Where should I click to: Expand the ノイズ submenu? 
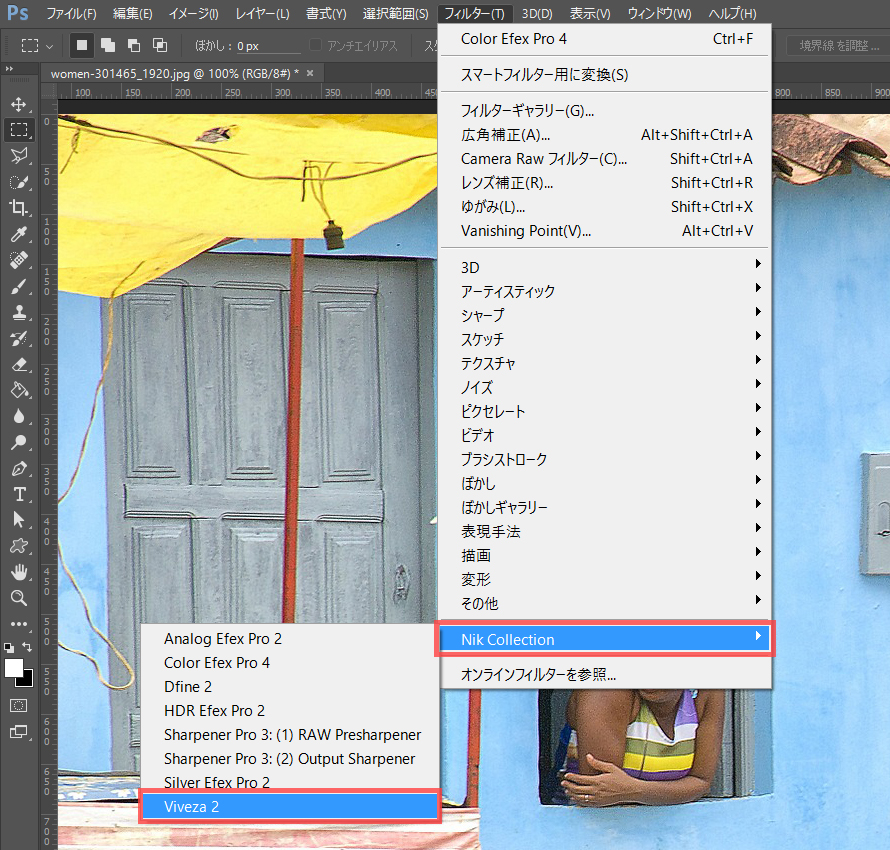pyautogui.click(x=604, y=387)
